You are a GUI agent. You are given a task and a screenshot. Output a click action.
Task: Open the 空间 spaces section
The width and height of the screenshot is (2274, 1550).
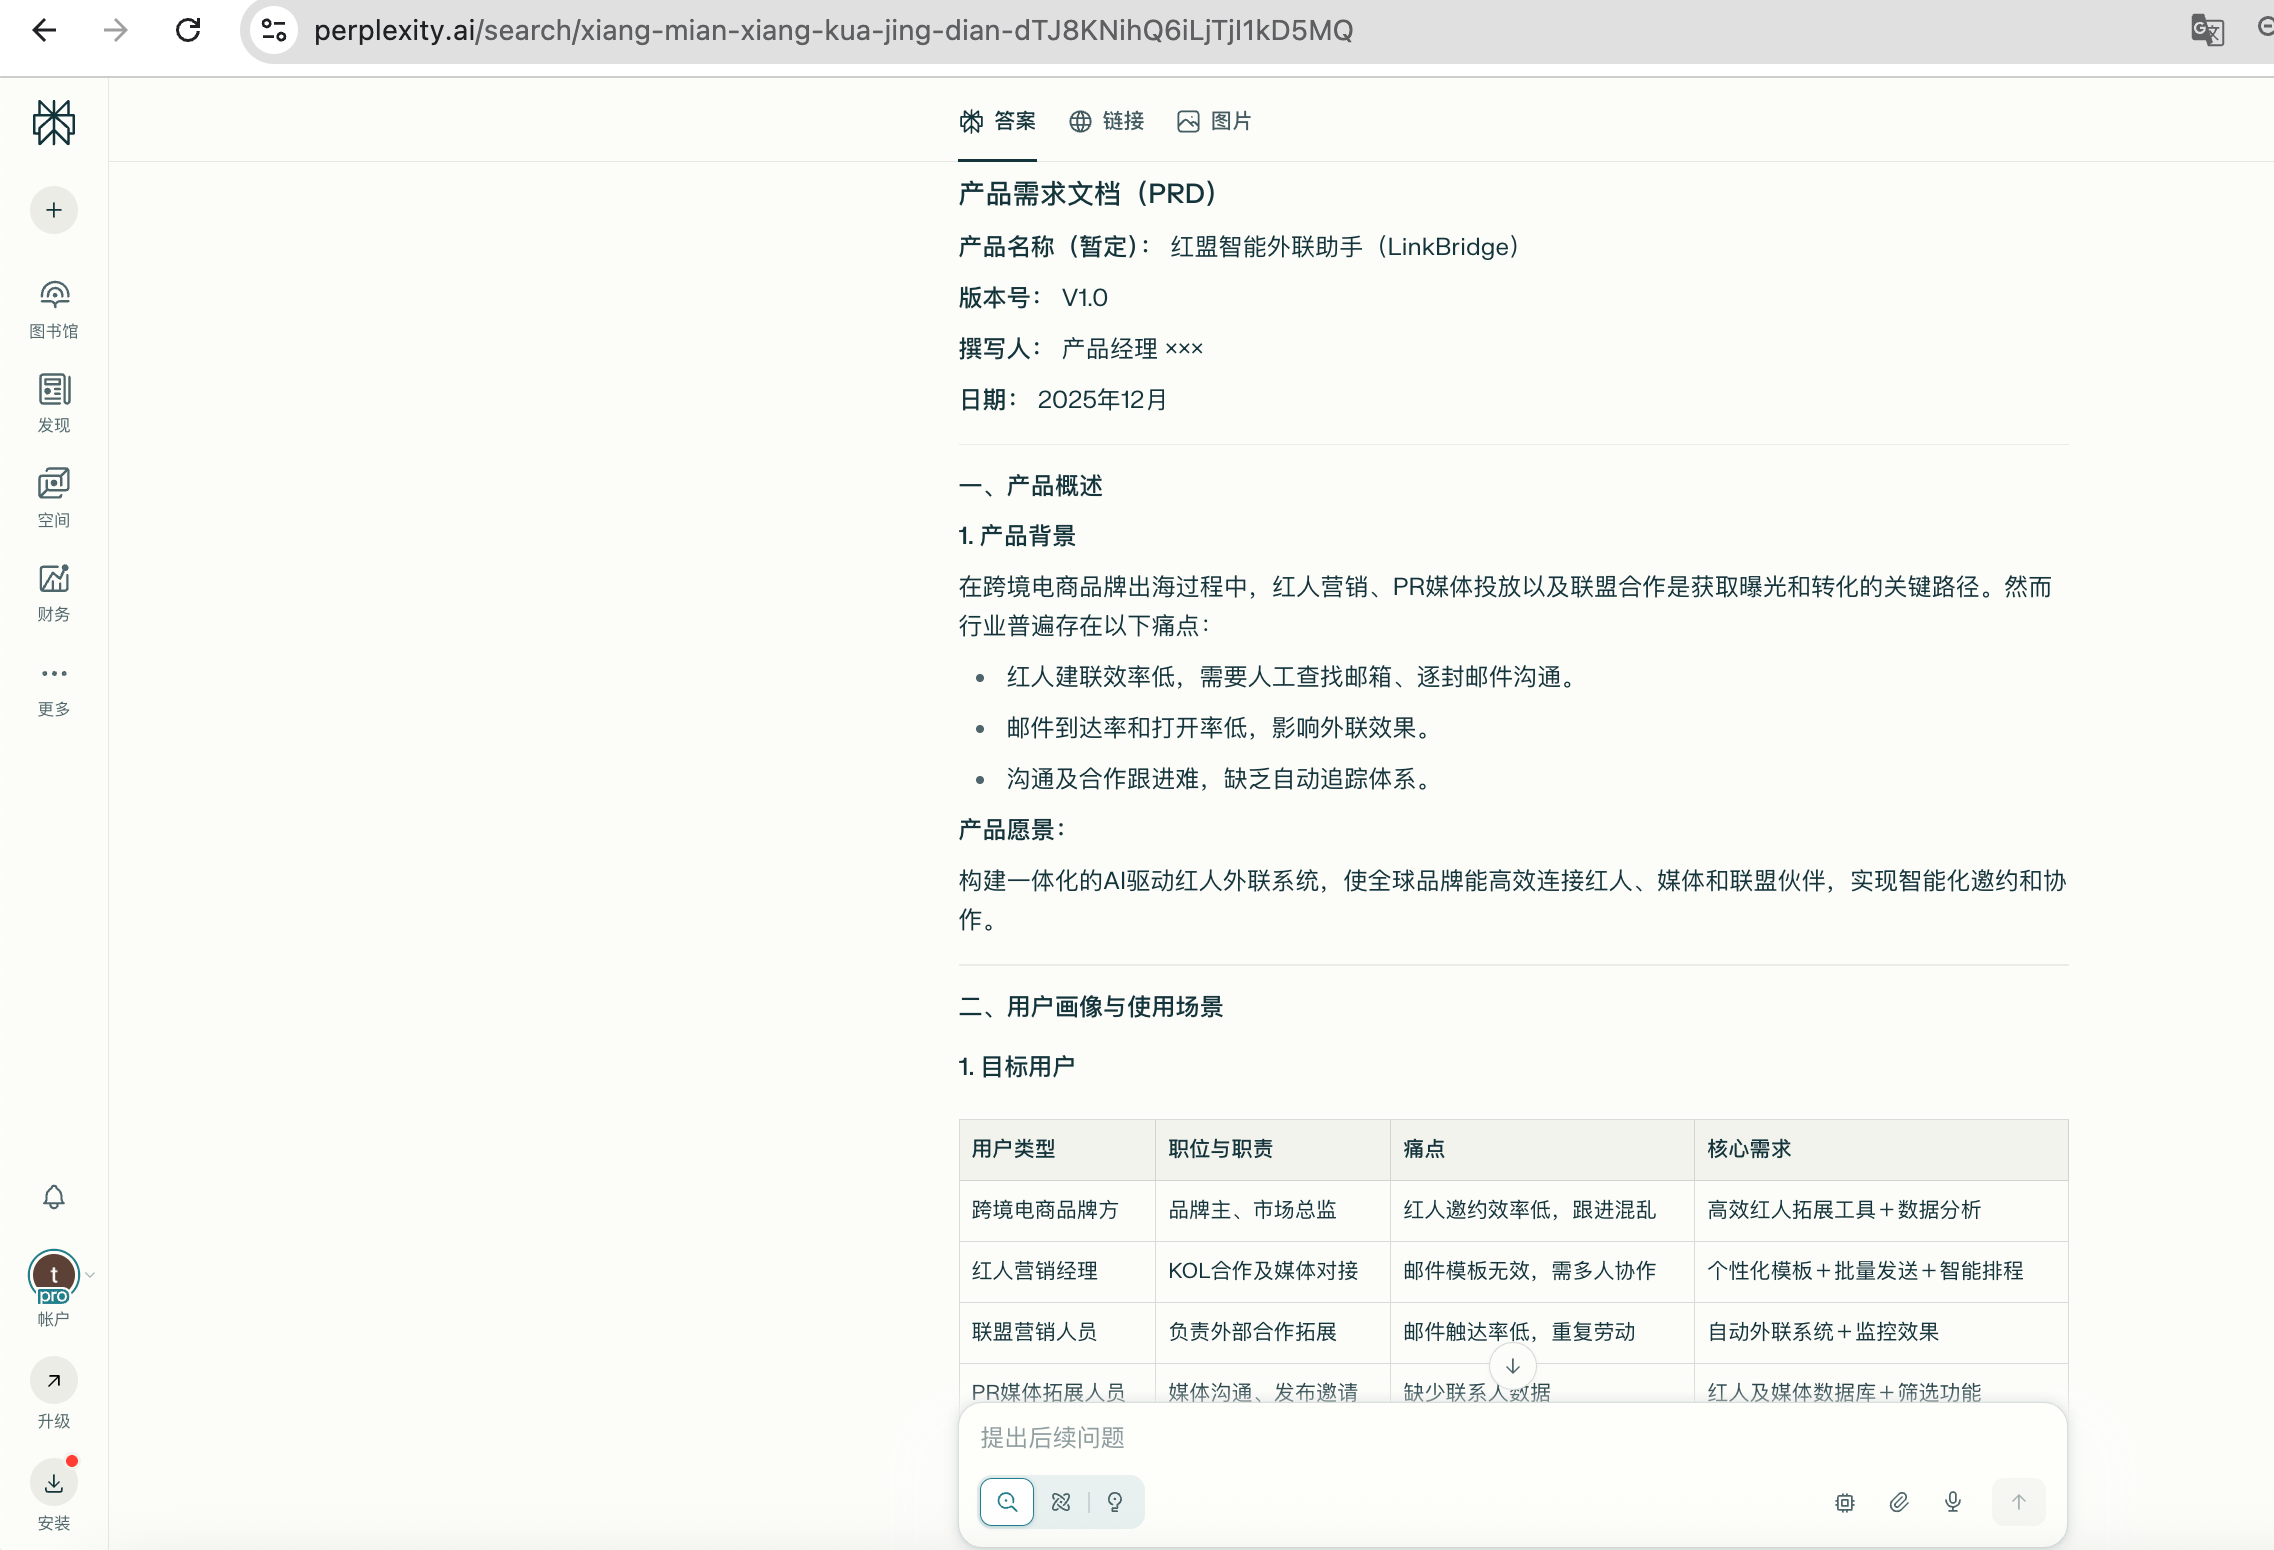pos(54,499)
